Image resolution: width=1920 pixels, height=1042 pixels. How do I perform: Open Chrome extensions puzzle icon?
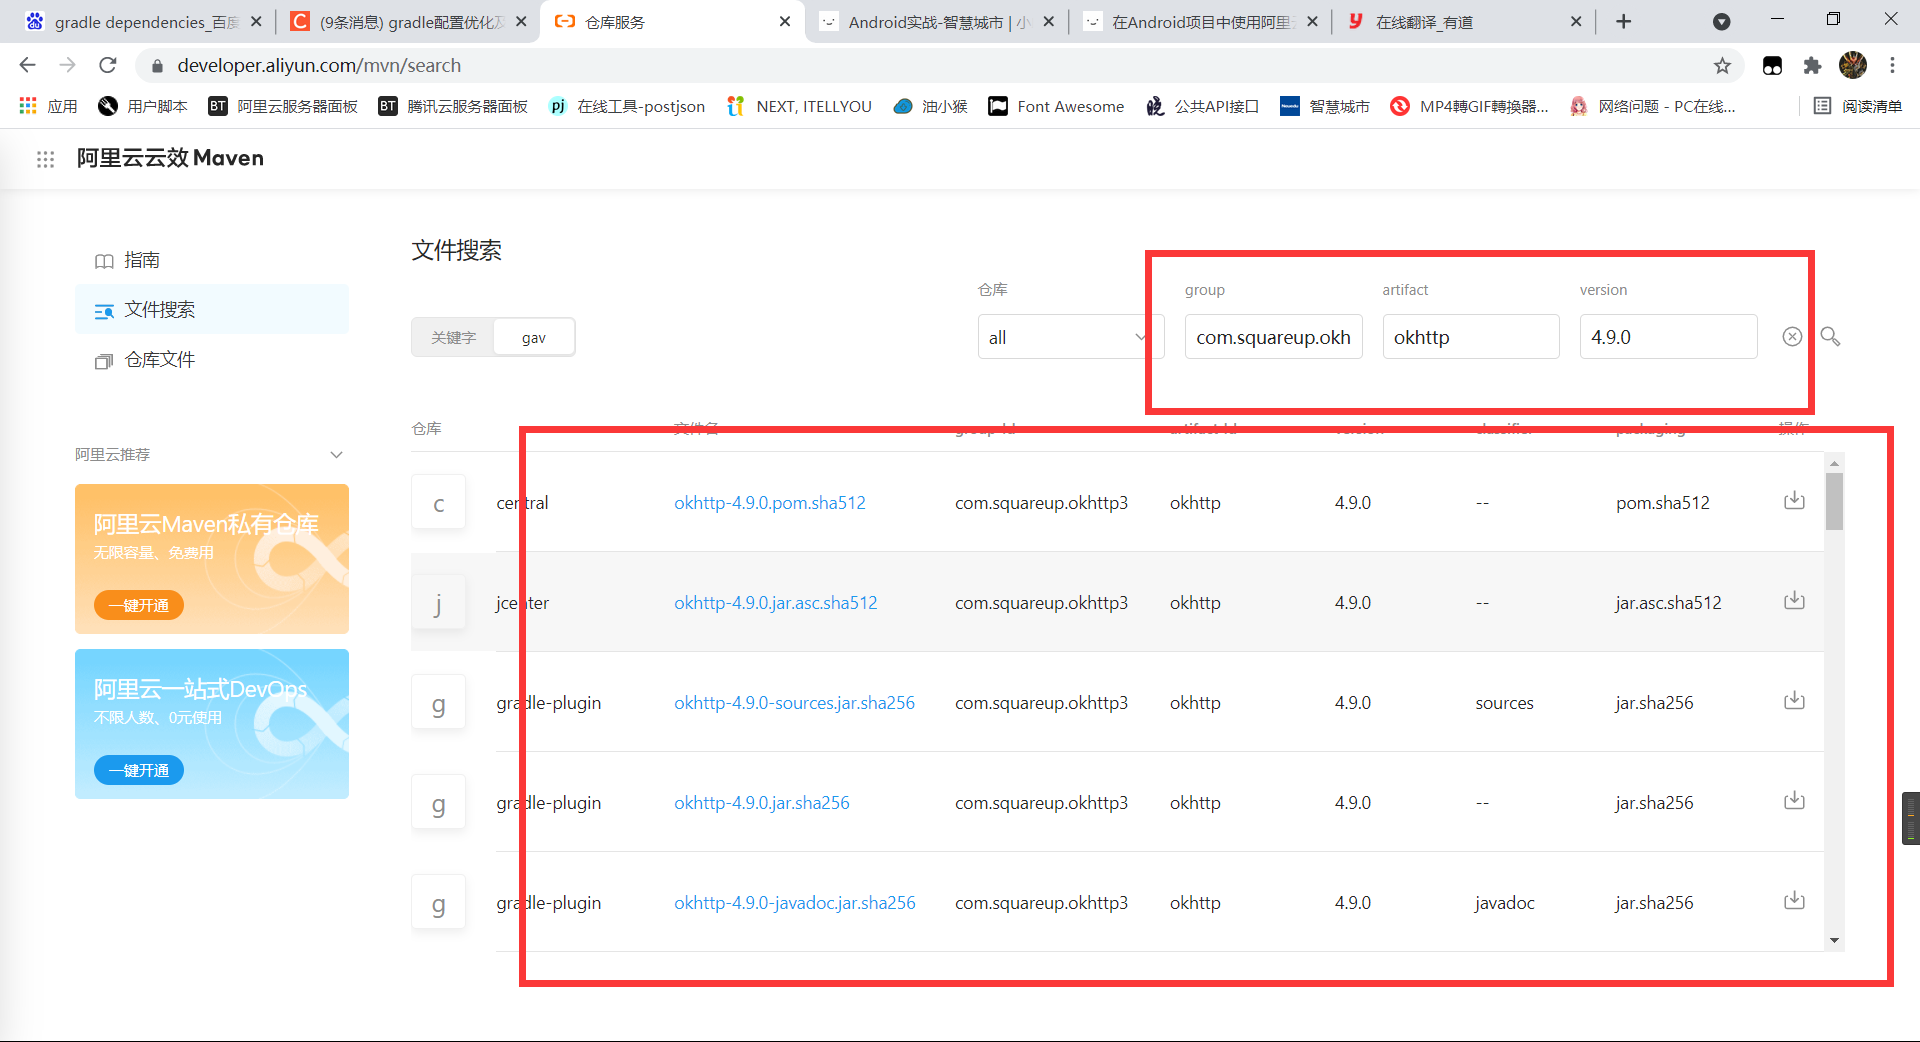(1812, 66)
